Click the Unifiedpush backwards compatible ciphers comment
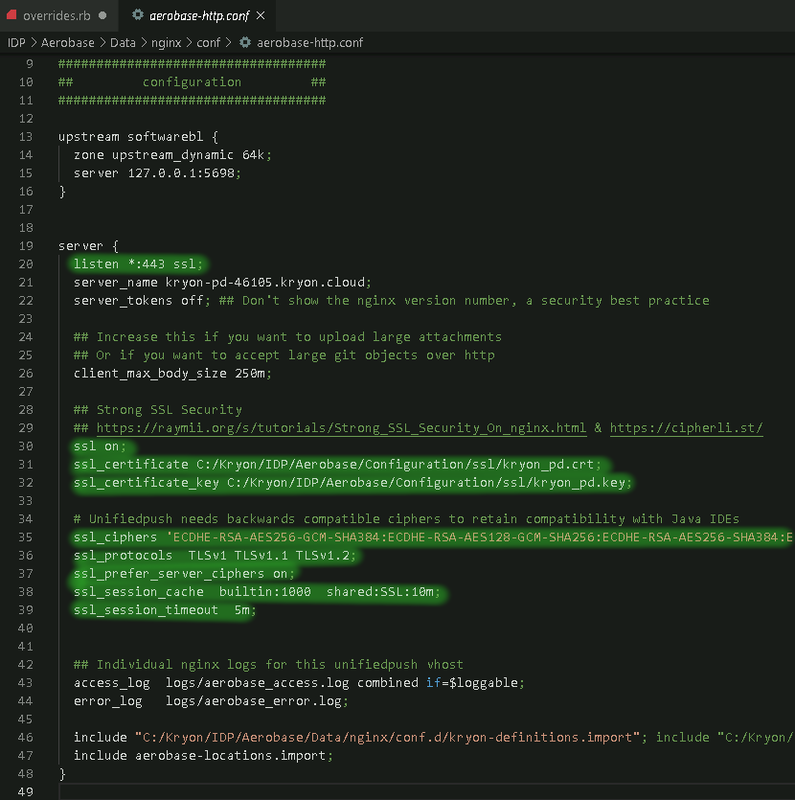This screenshot has height=800, width=795. (x=406, y=519)
